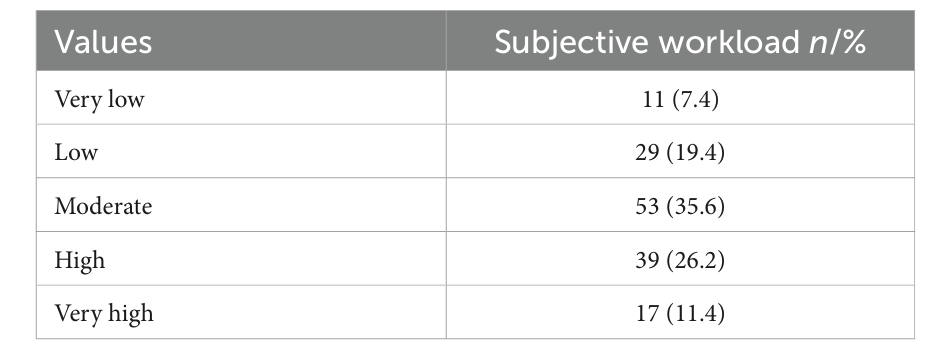
Task: Click the cell showing 17 (11.4)
Action: coord(680,313)
